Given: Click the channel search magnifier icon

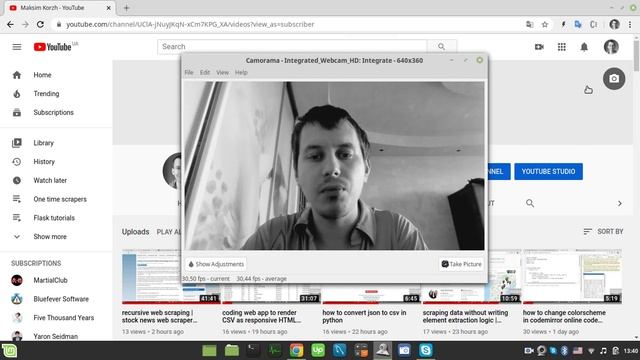Looking at the screenshot, I should [530, 203].
